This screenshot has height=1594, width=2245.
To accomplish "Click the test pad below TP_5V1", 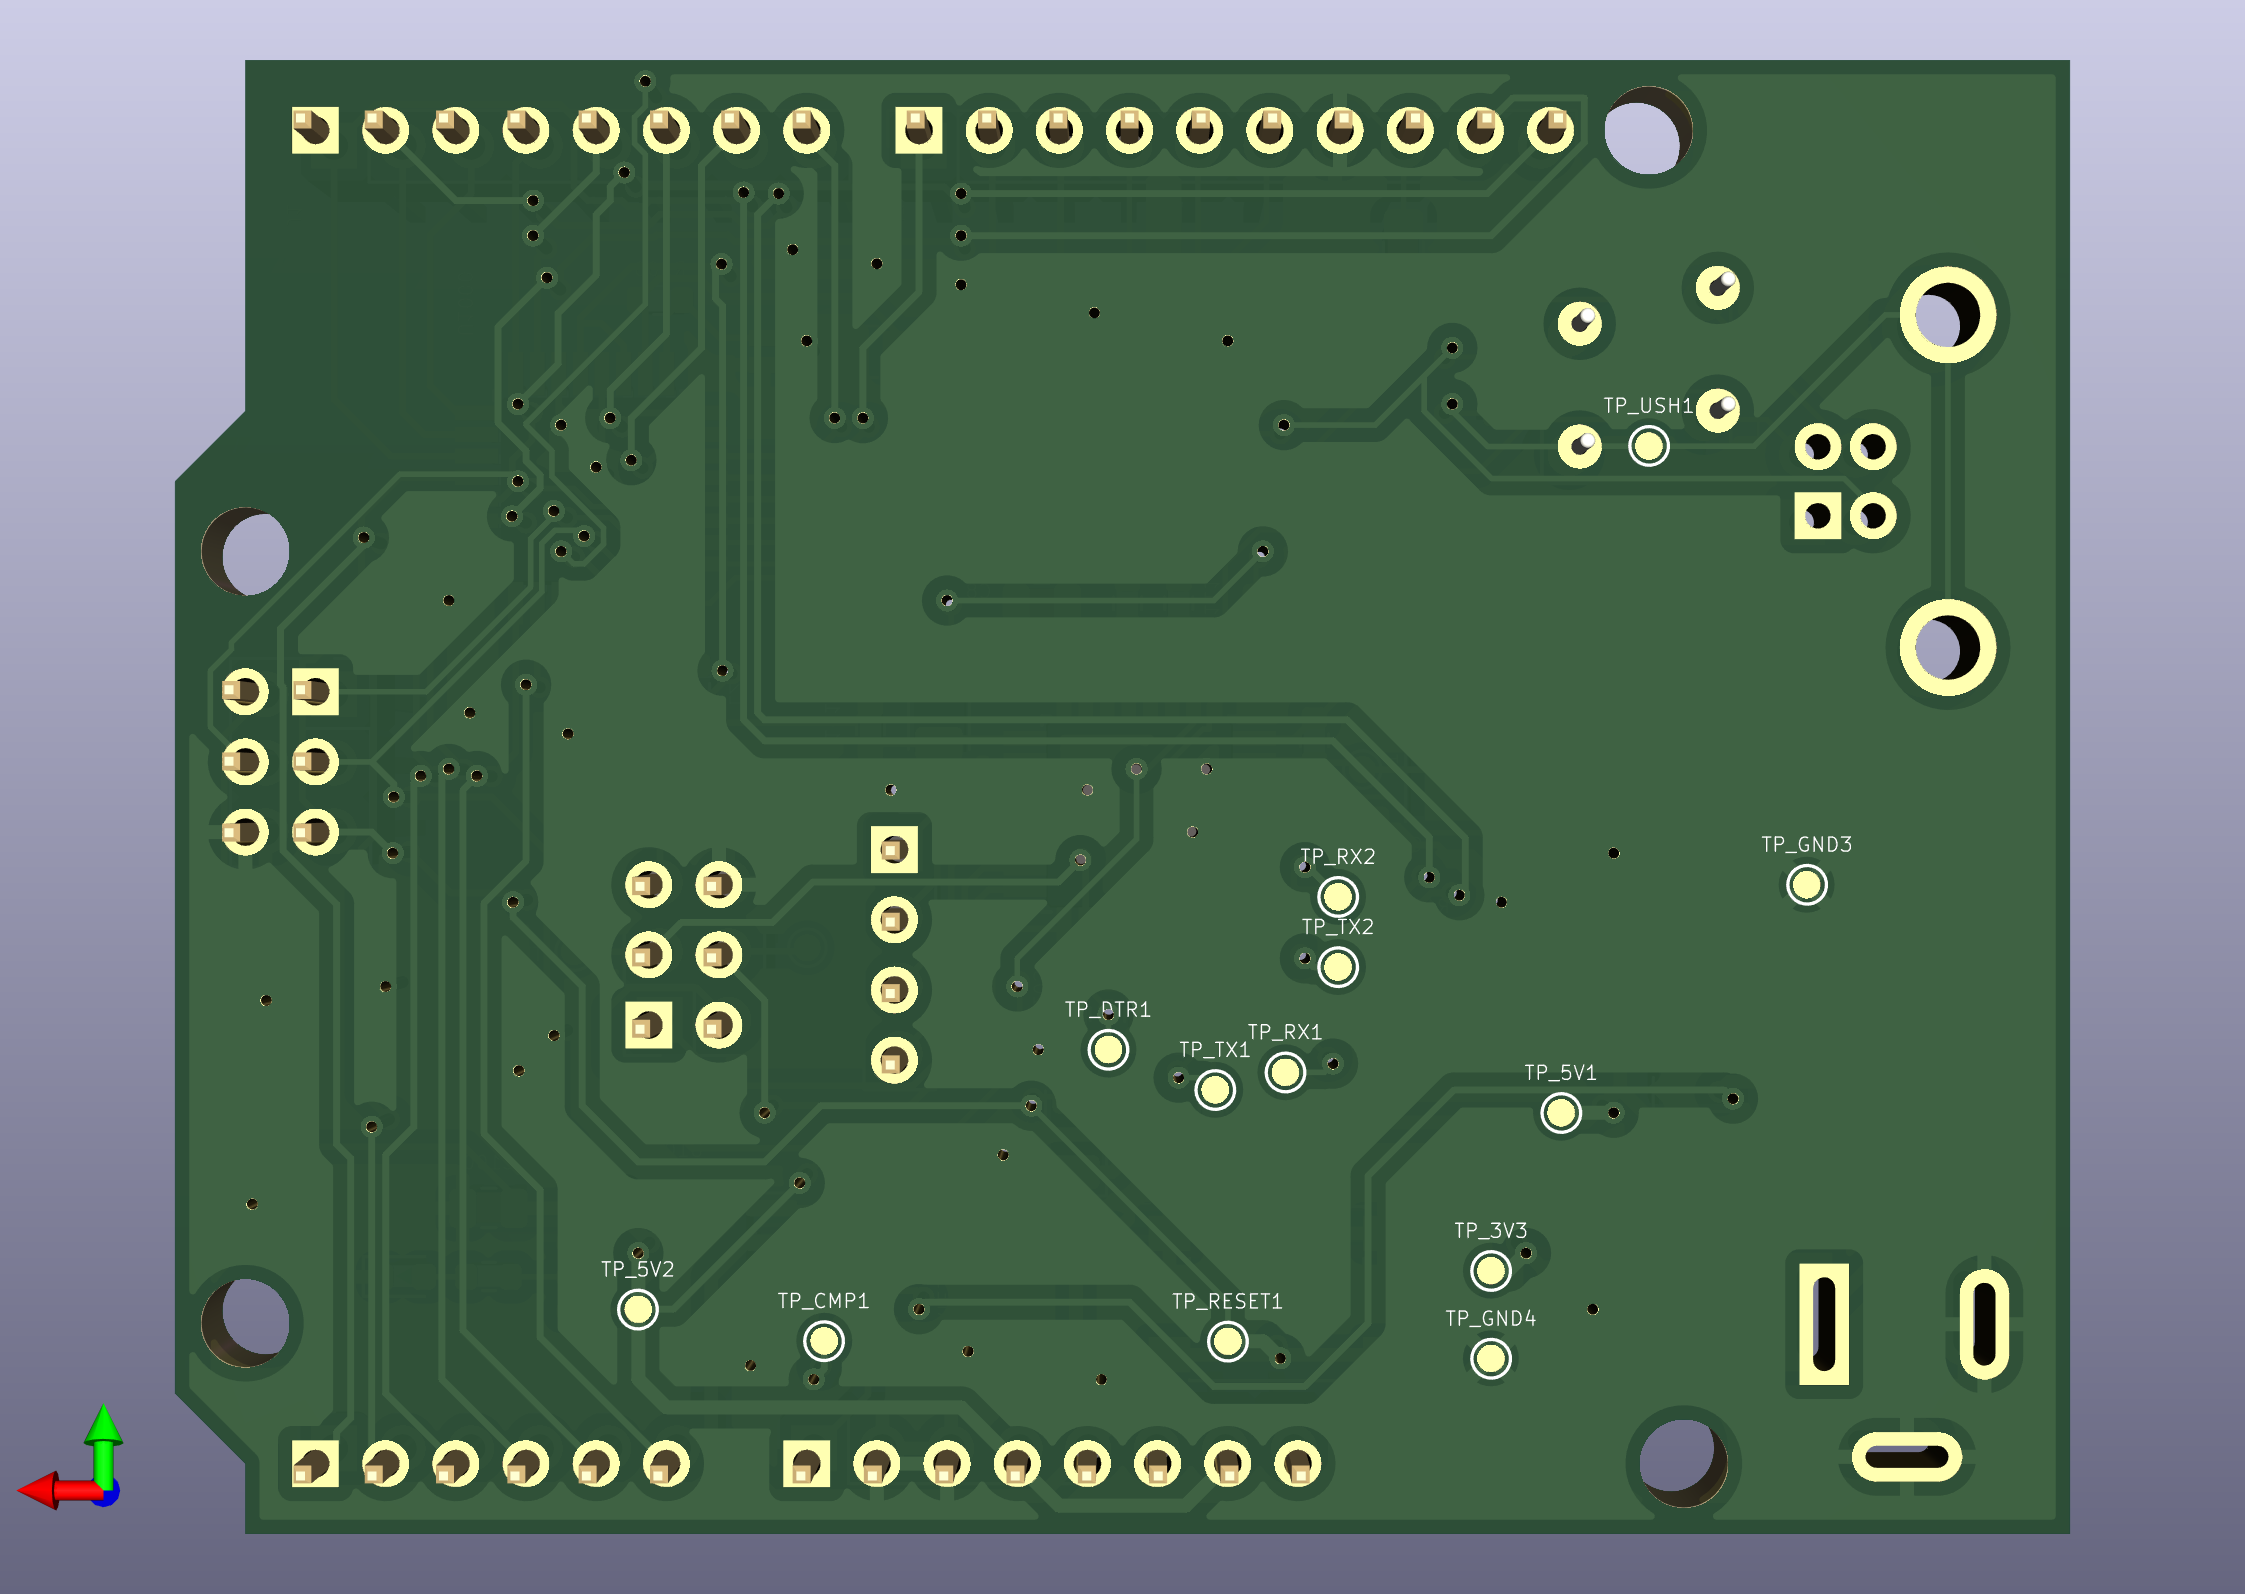I will point(1561,1113).
